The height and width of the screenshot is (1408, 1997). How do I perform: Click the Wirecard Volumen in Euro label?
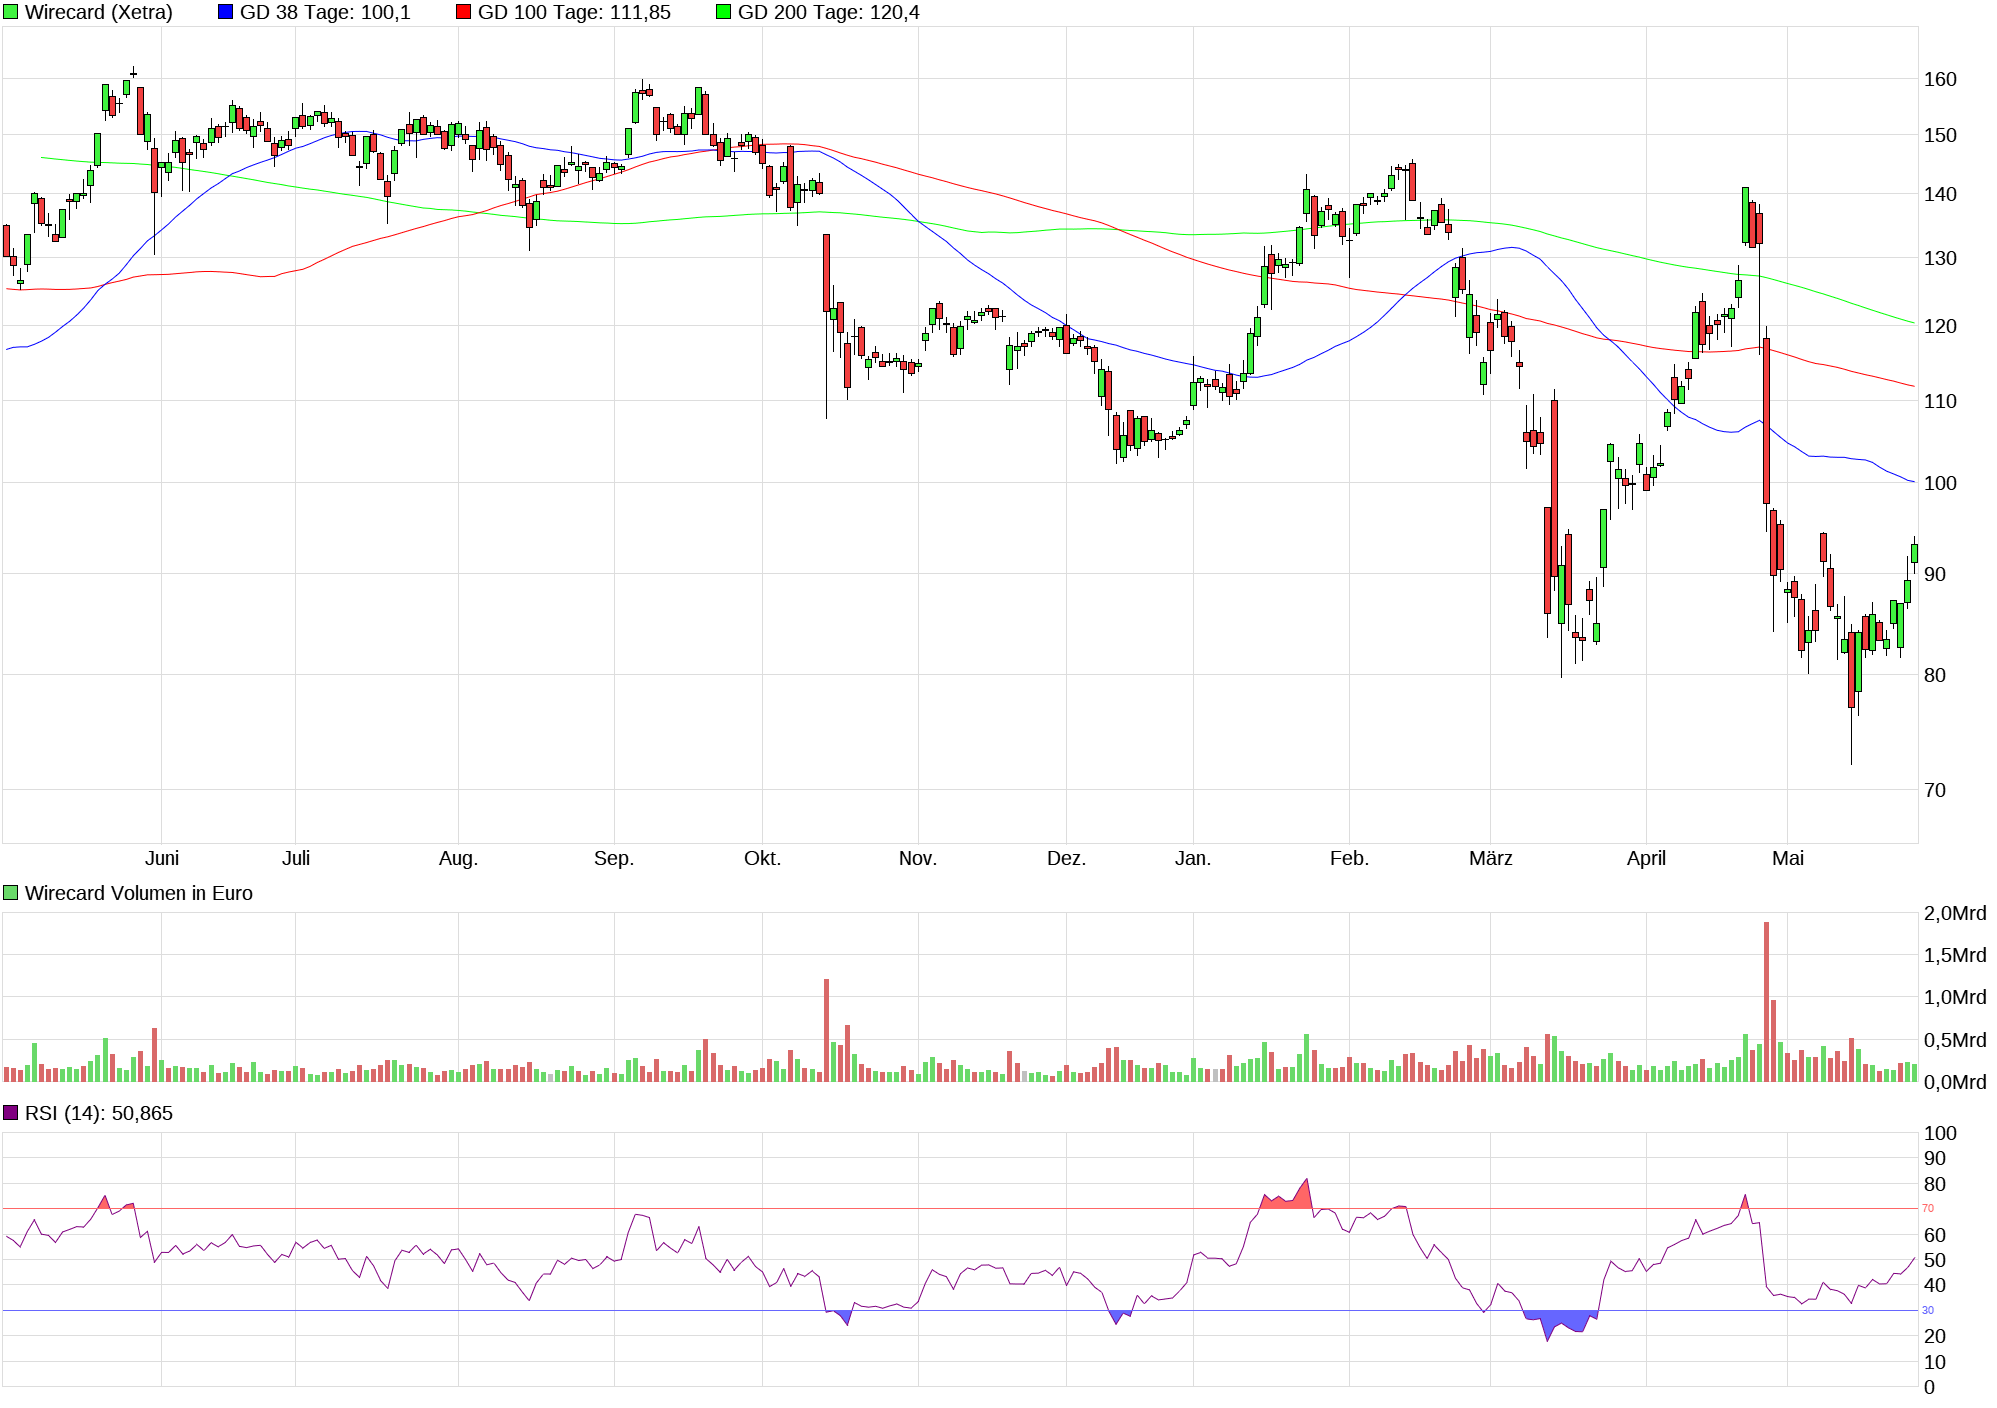138,893
